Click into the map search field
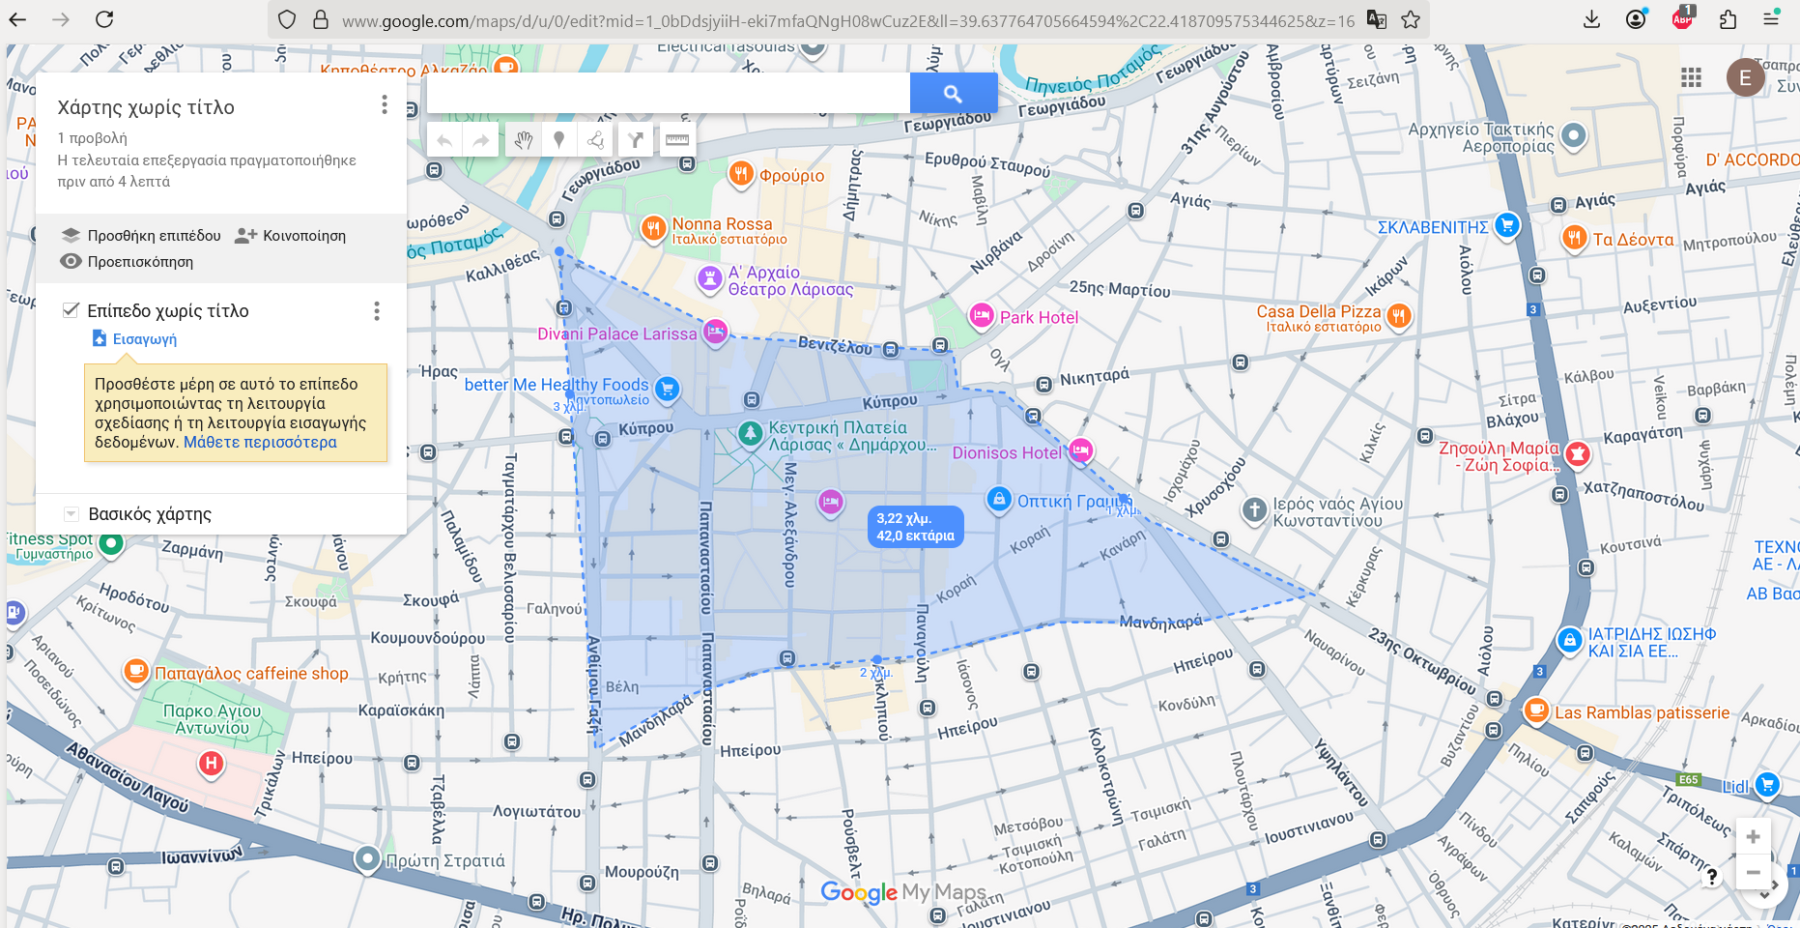 [668, 93]
